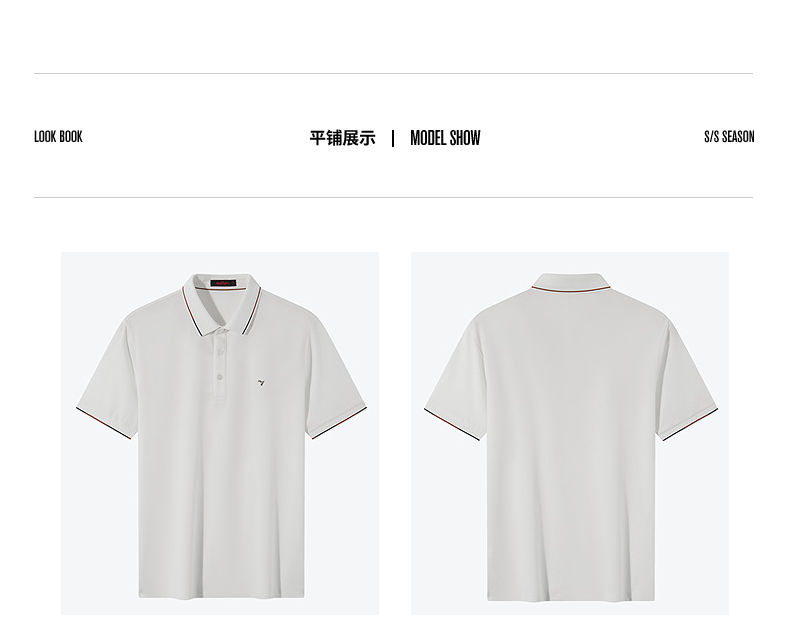Click the right sleeve cuff on back view
Viewport: 790px width, 624px height.
coord(690,425)
